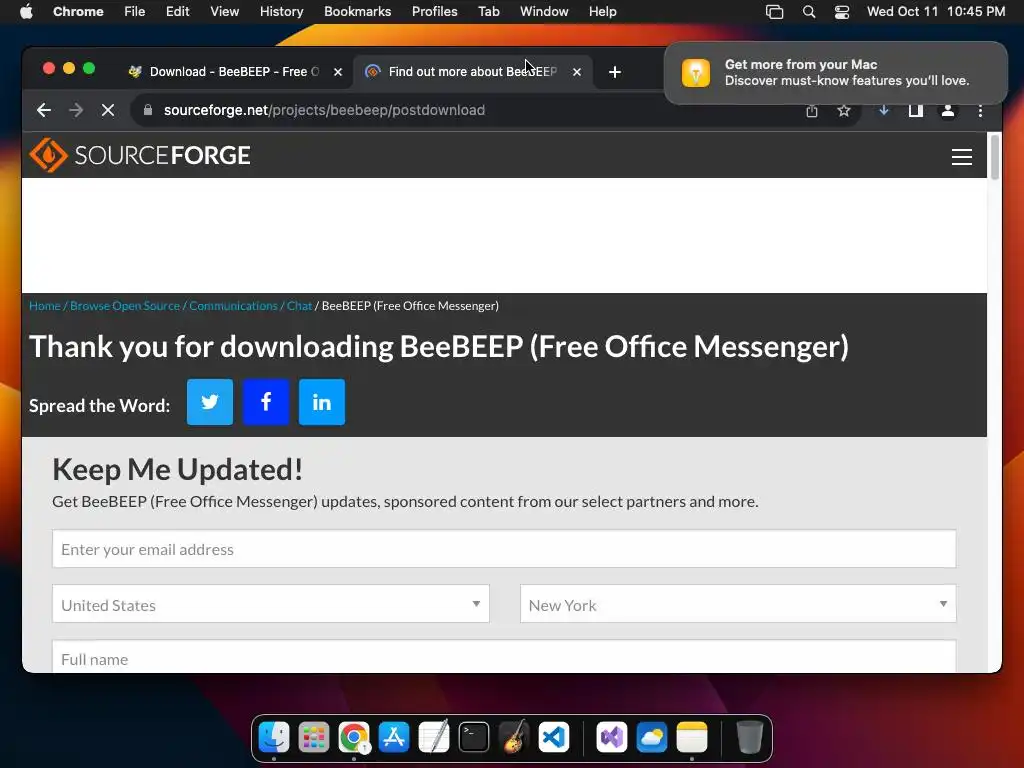Open Chrome three-dot menu
Screen dimensions: 1024x768
980,111
